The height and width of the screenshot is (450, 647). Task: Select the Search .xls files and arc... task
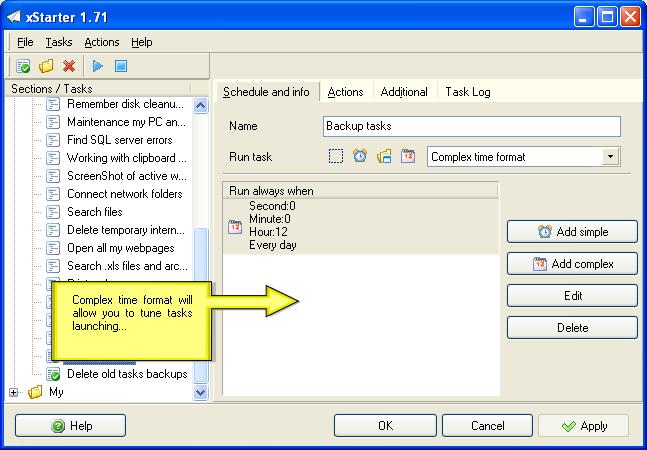(127, 266)
